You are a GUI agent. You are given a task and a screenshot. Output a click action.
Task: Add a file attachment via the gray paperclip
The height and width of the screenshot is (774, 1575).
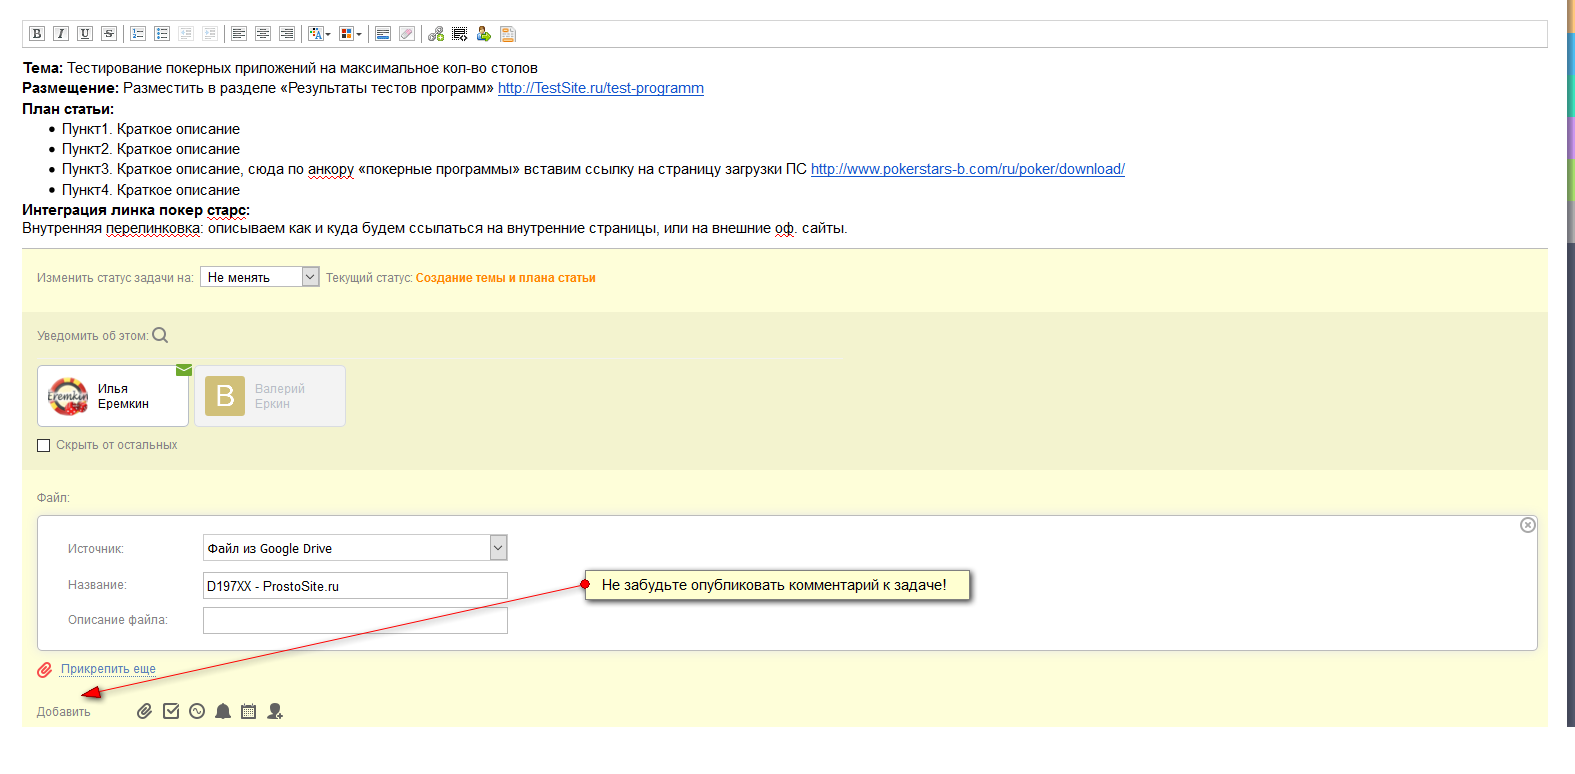[145, 711]
